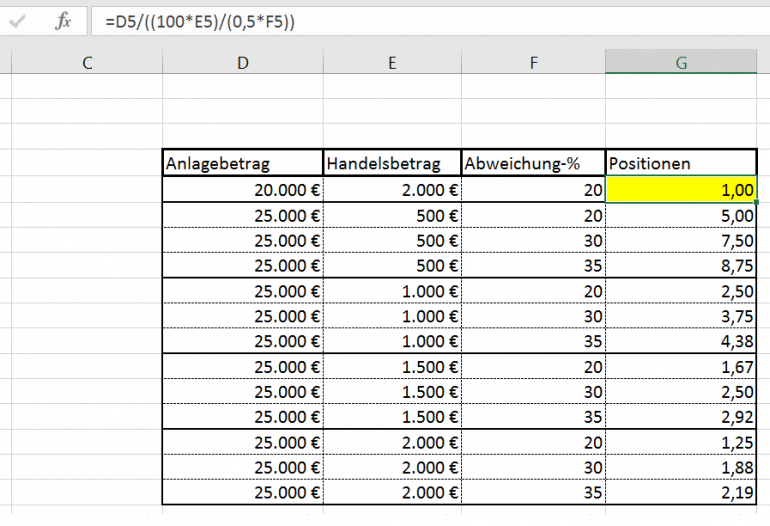Select Positionen cell showing 5,00
The height and width of the screenshot is (526, 770).
pyautogui.click(x=681, y=215)
